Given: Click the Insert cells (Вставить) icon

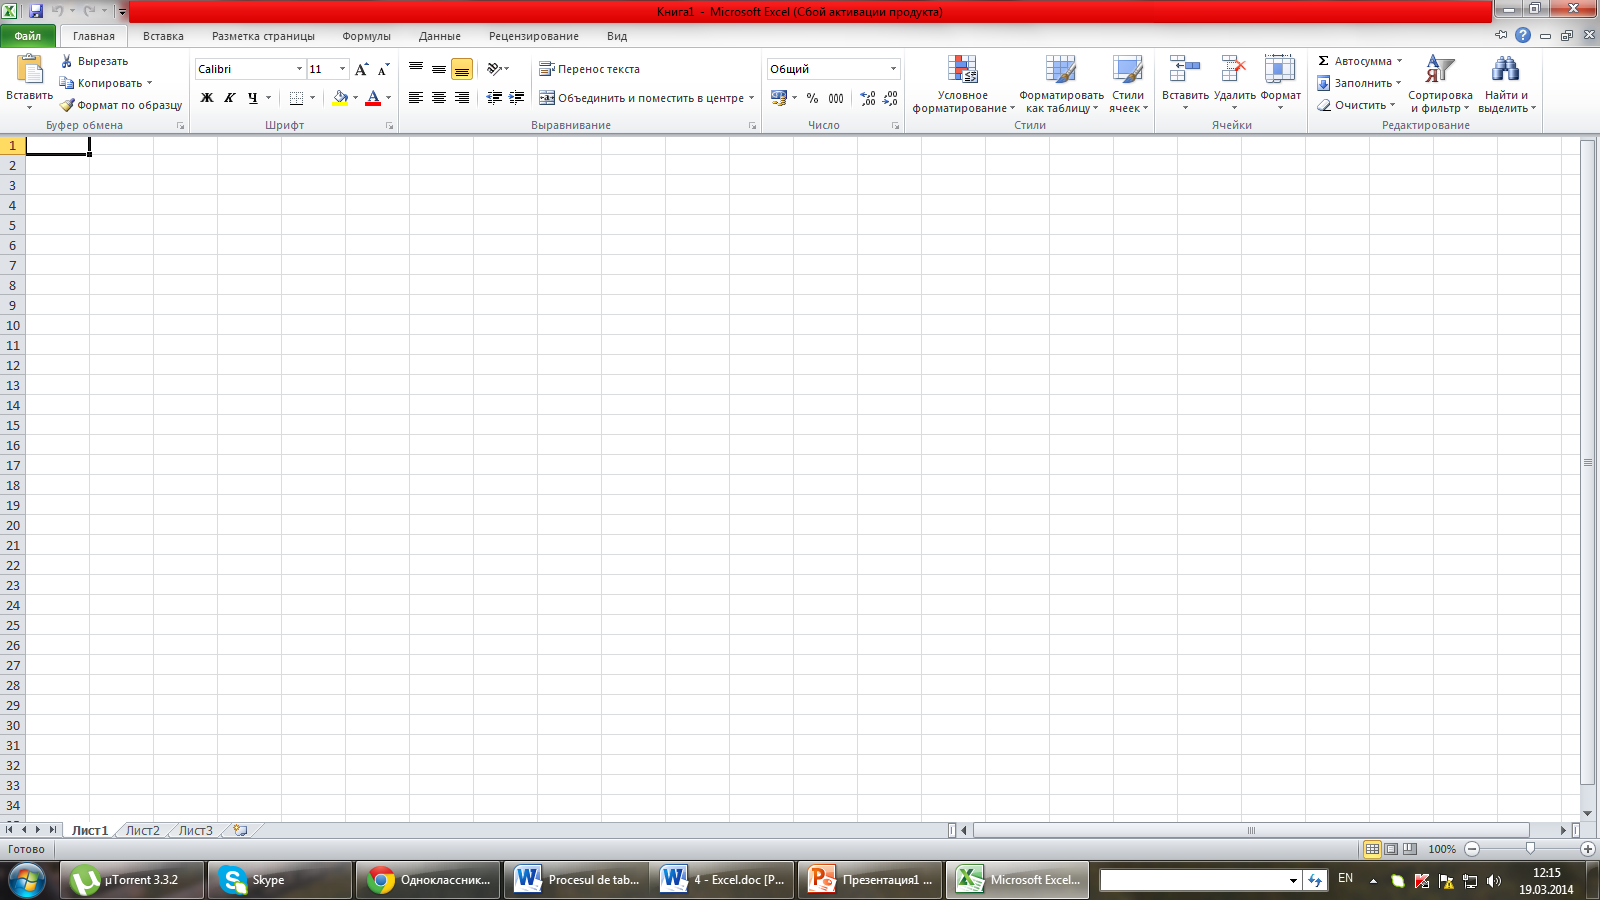Looking at the screenshot, I should [x=1185, y=69].
